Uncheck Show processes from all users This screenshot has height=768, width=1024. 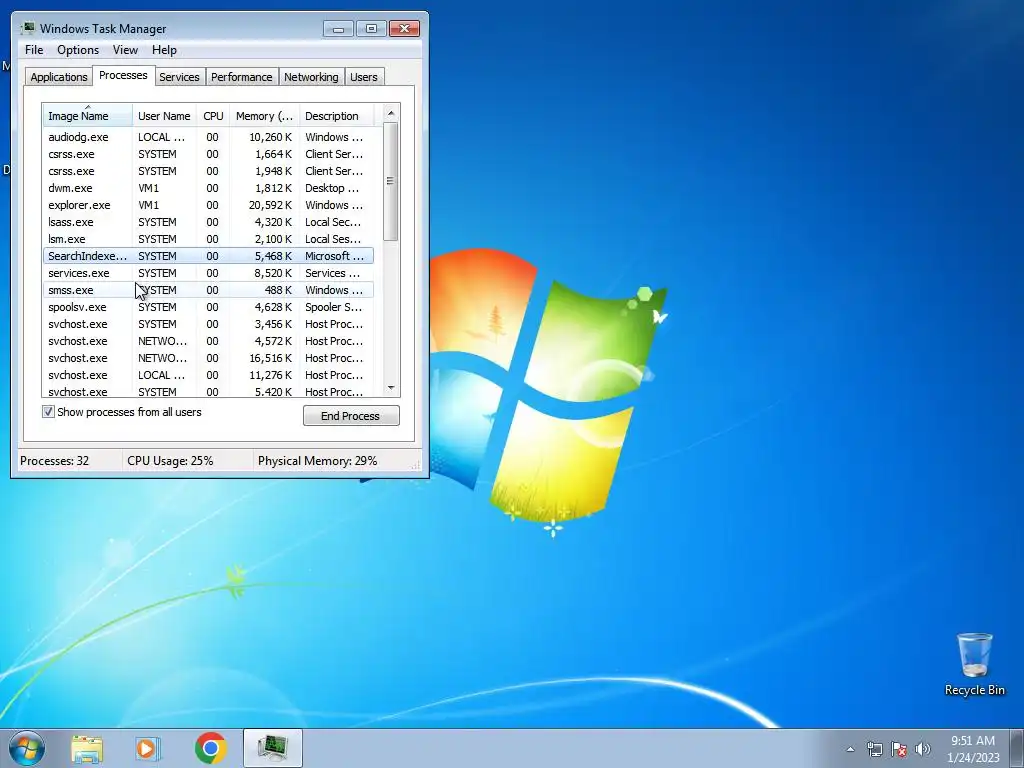48,411
